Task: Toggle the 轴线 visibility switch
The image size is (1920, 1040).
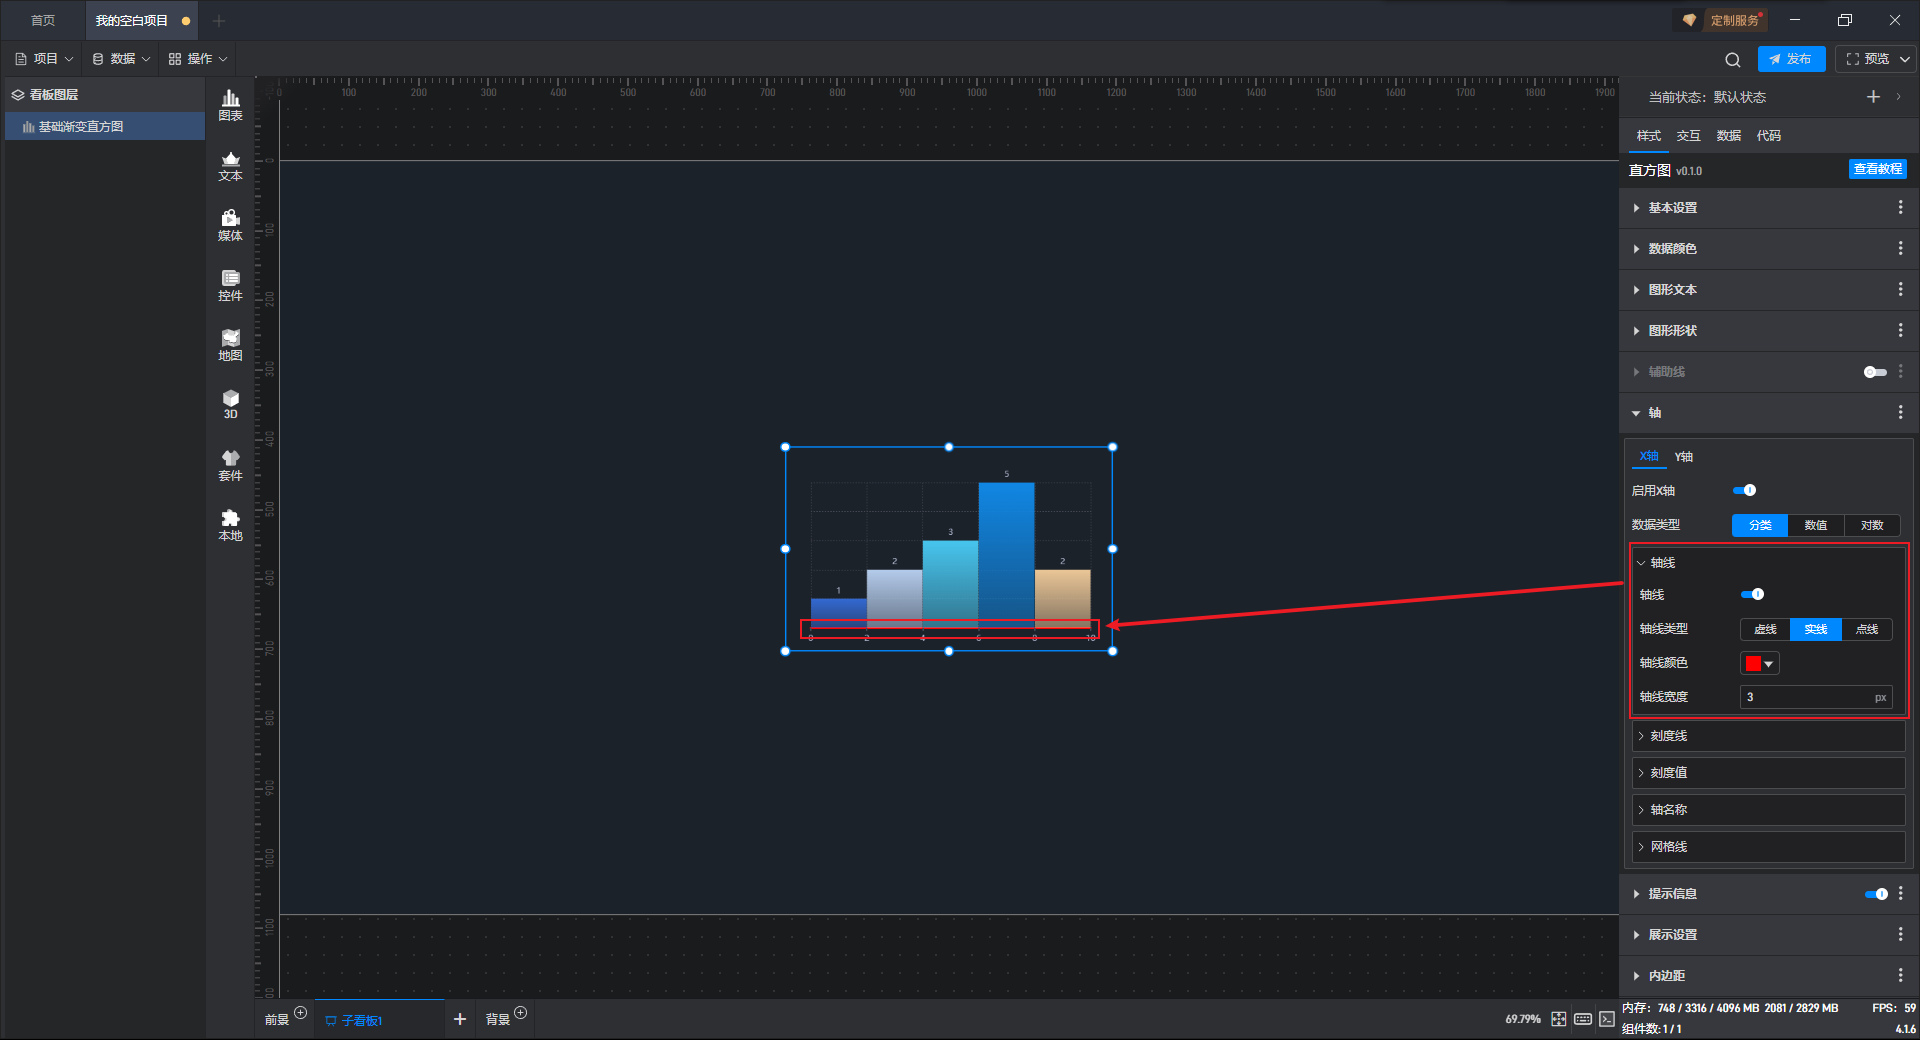Action: pos(1752,594)
